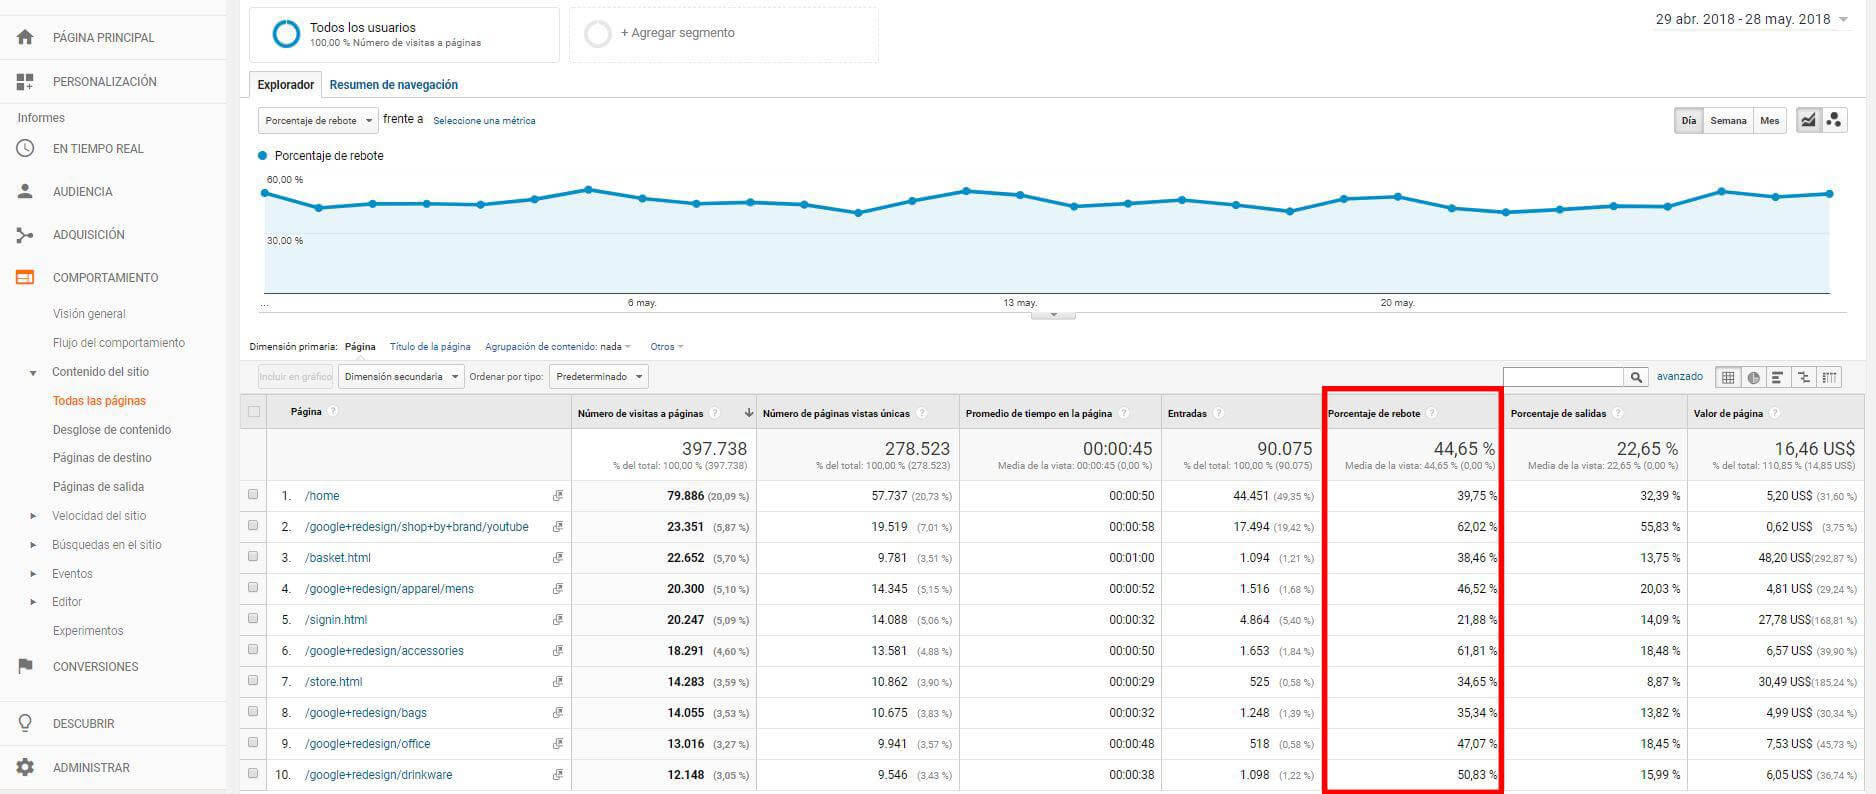The image size is (1876, 794).
Task: Select the comparison view icon
Action: (1803, 377)
